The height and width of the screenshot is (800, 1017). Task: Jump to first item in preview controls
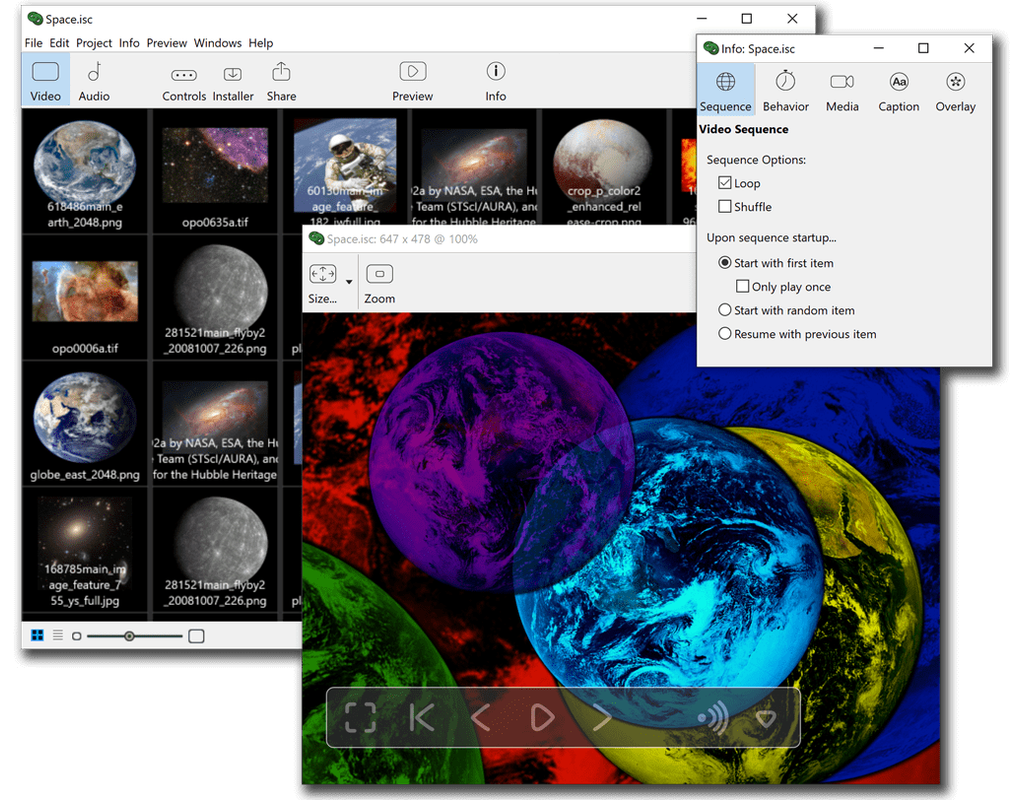[422, 717]
